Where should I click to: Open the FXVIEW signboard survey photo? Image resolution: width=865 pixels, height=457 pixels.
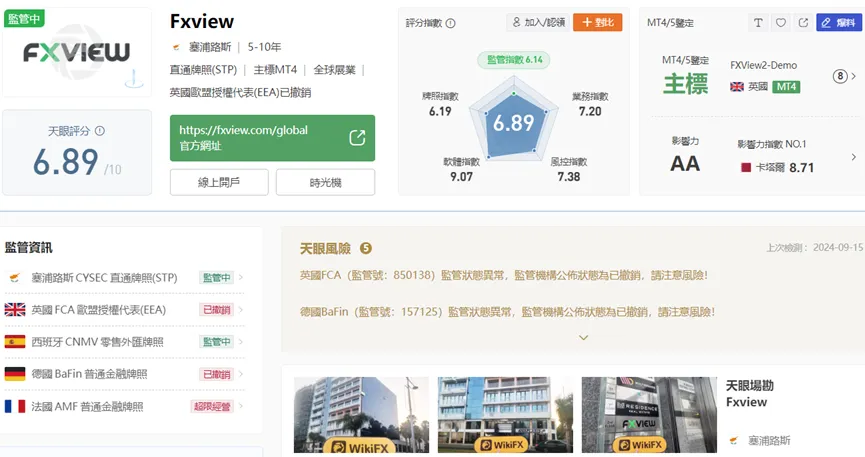click(x=649, y=415)
